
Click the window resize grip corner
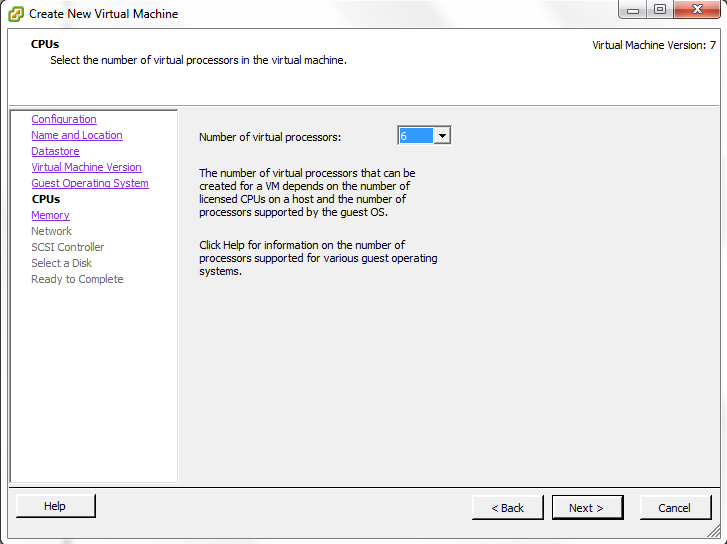(716, 531)
